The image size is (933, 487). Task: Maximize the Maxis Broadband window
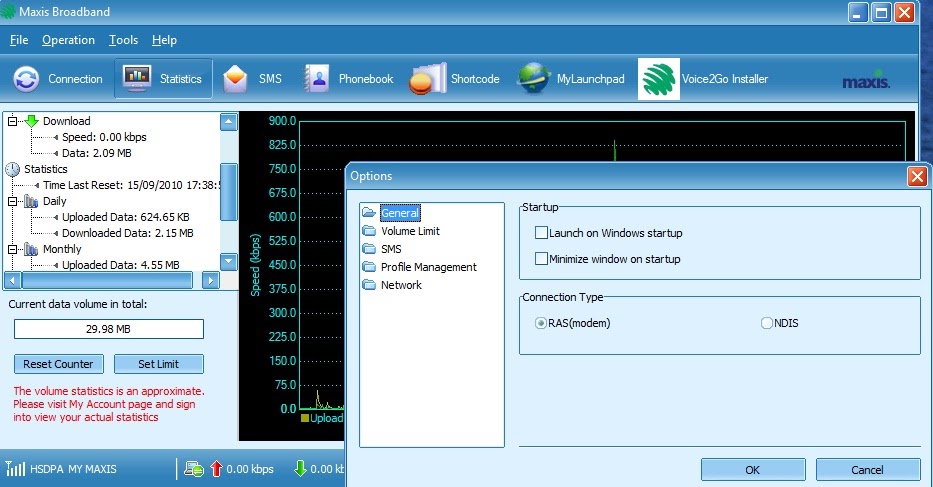click(881, 13)
